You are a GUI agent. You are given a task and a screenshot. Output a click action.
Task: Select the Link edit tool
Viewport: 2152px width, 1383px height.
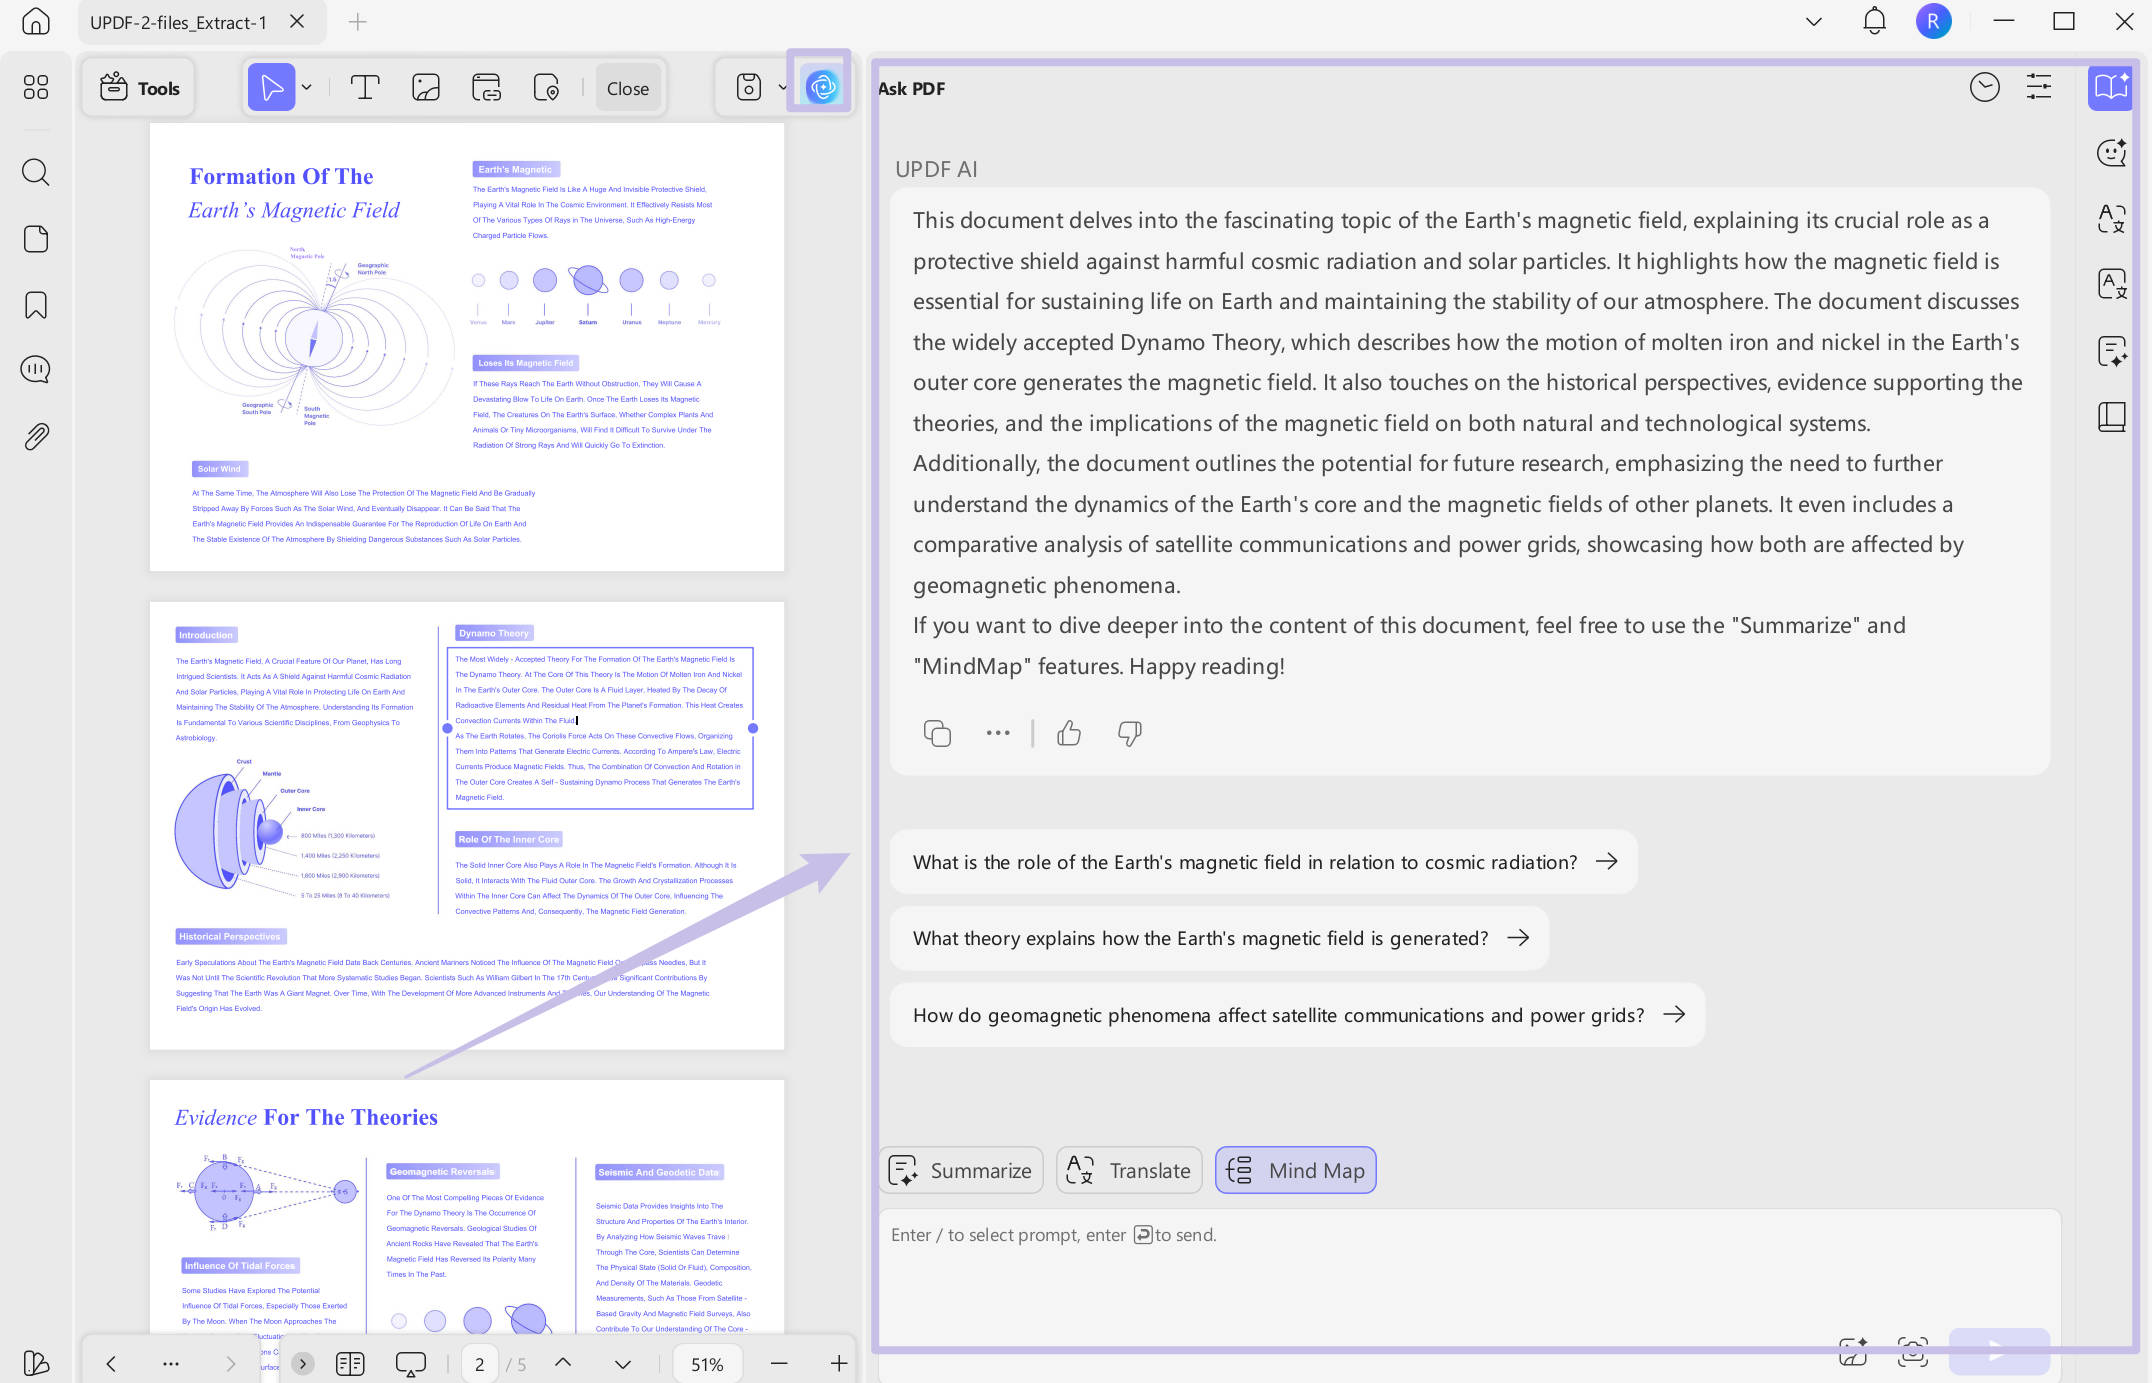[486, 88]
